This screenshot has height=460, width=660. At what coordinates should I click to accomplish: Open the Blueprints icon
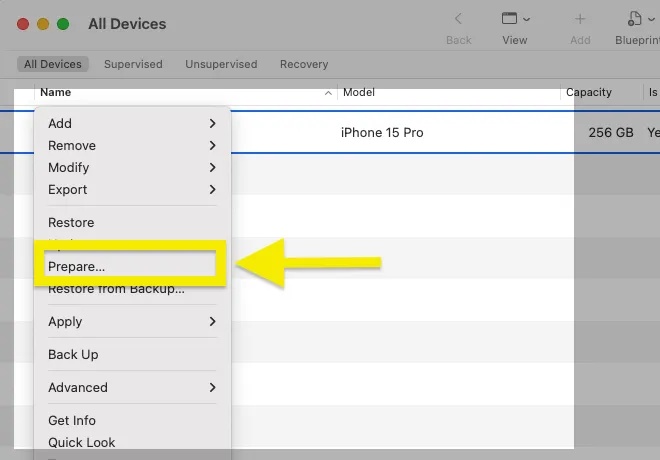(635, 19)
